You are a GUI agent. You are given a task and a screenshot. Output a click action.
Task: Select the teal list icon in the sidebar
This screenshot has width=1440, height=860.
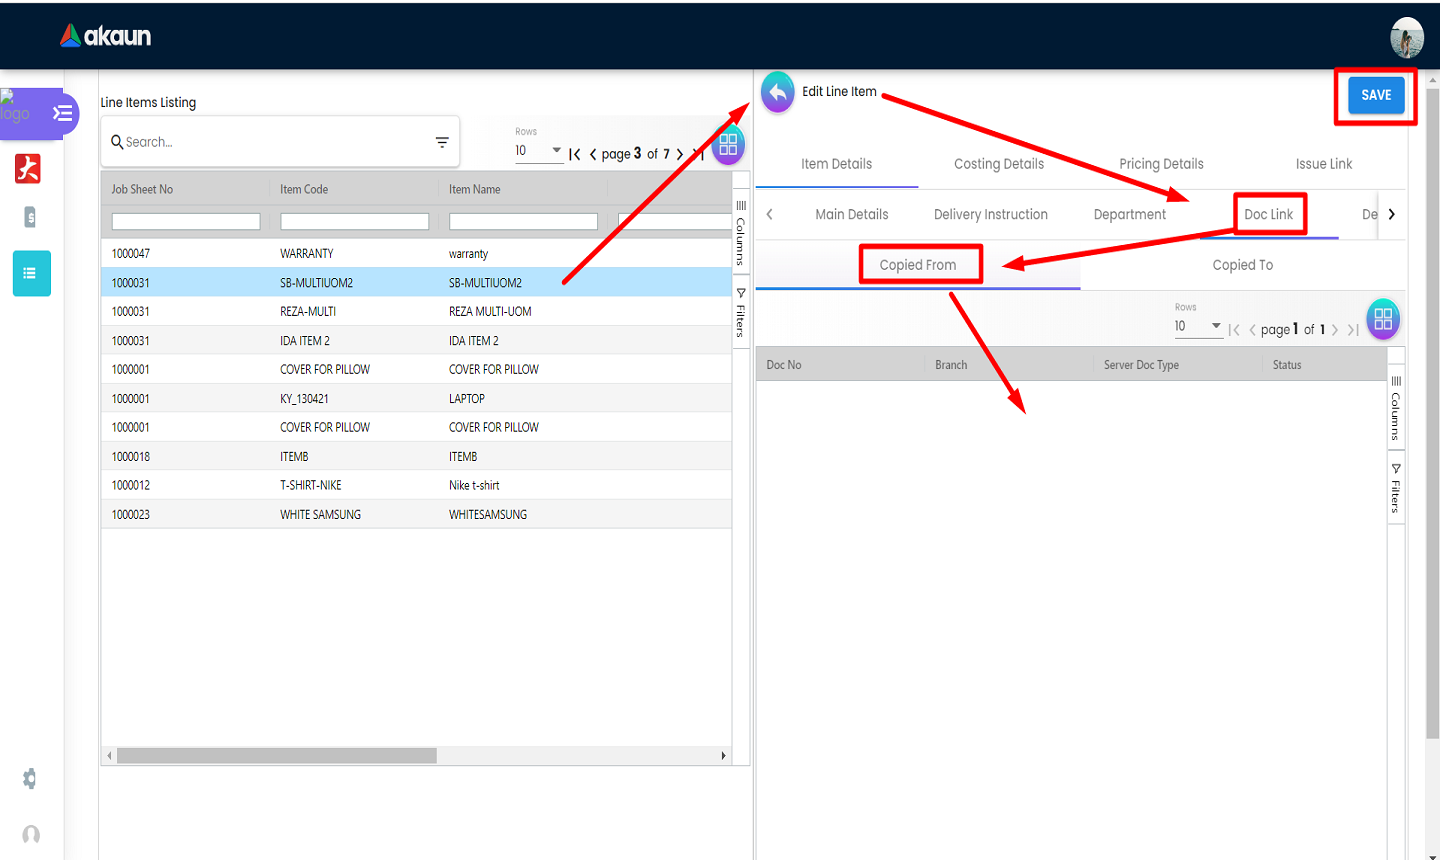click(31, 273)
